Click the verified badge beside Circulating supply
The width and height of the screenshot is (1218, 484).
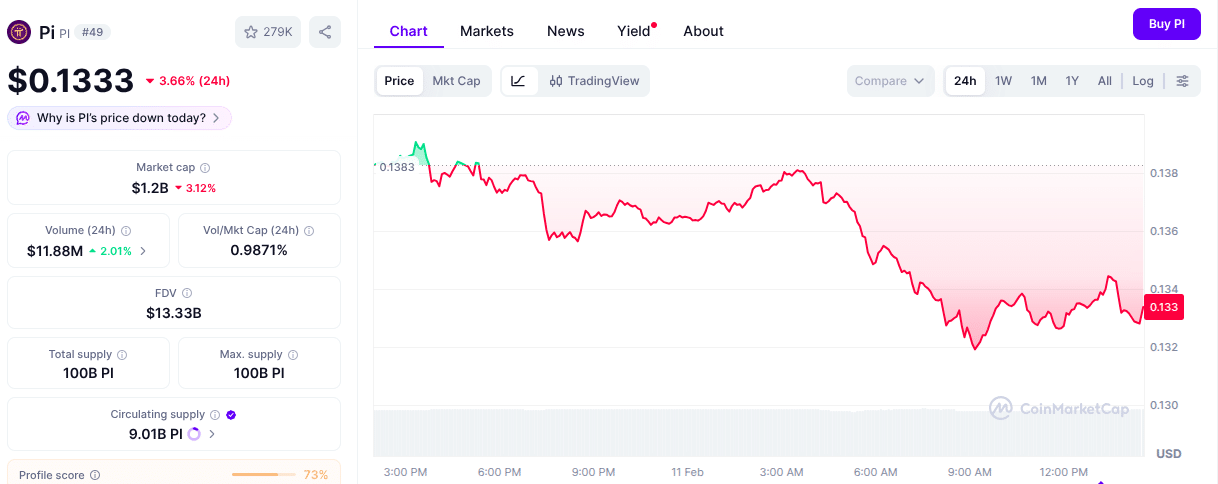click(231, 414)
